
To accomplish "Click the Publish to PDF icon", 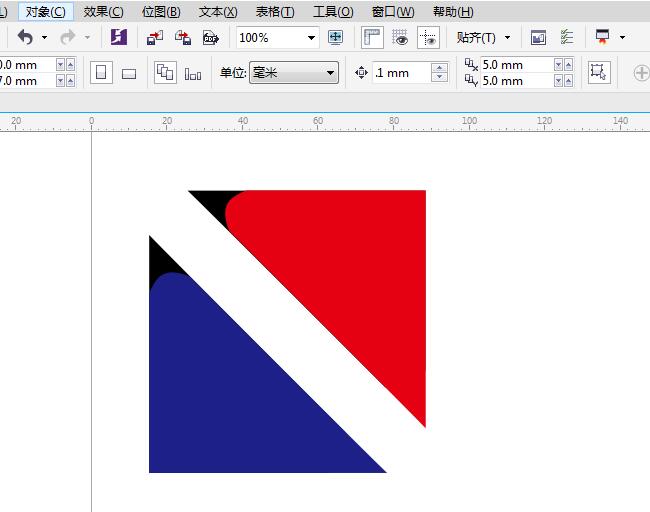I will click(x=211, y=38).
